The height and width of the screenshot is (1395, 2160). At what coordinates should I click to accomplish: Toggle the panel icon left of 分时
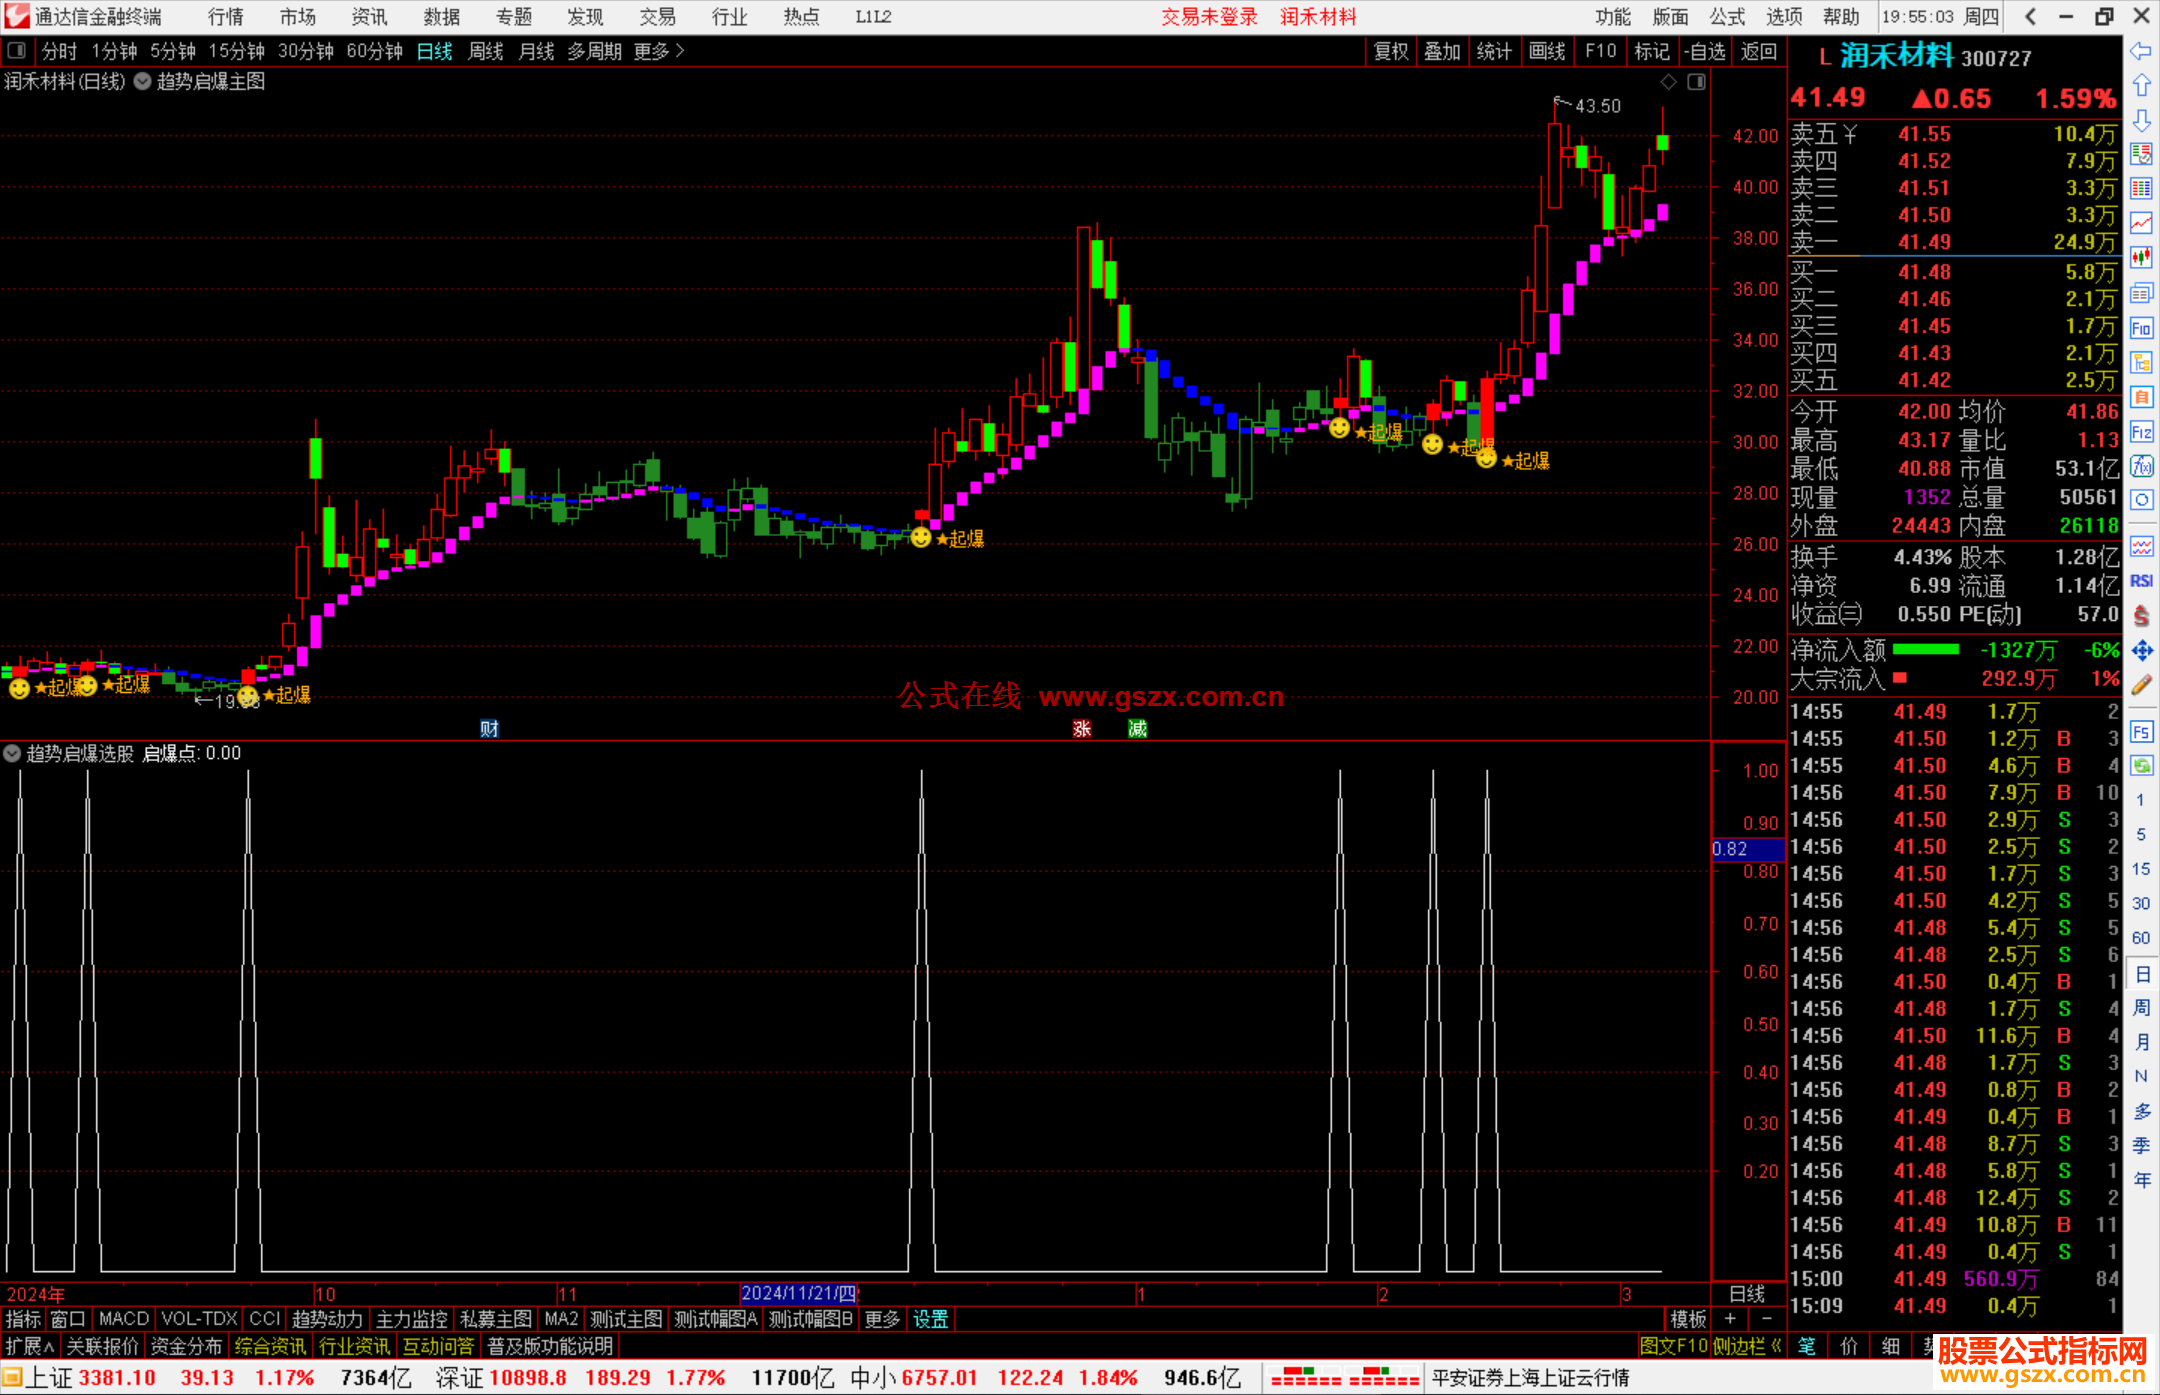pos(17,50)
